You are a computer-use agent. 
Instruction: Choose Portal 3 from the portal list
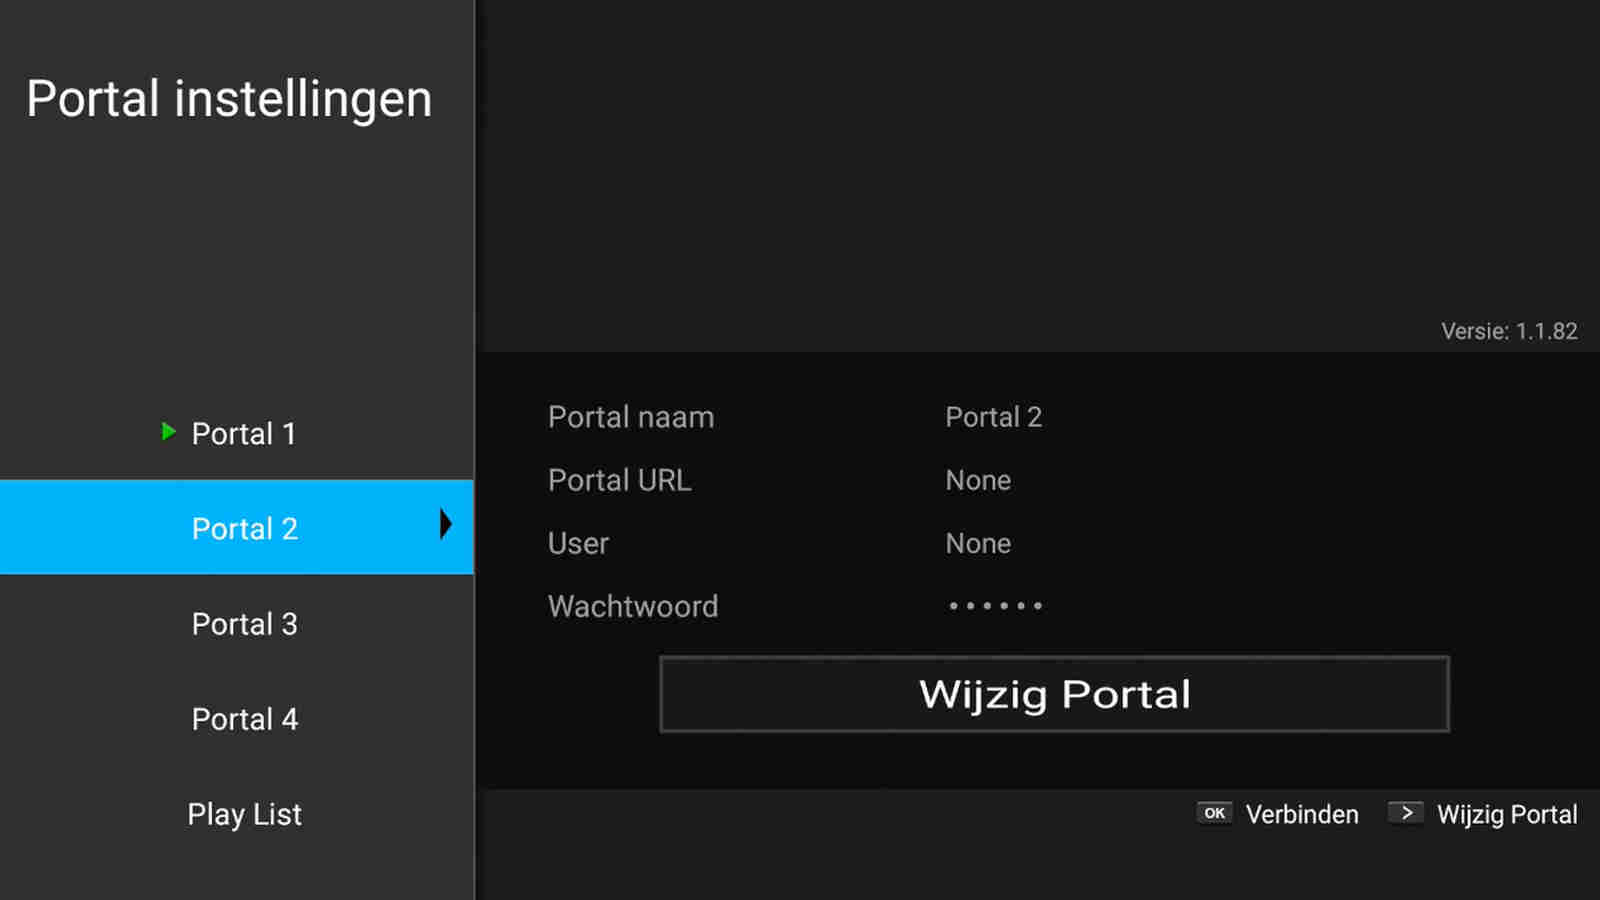coord(244,624)
